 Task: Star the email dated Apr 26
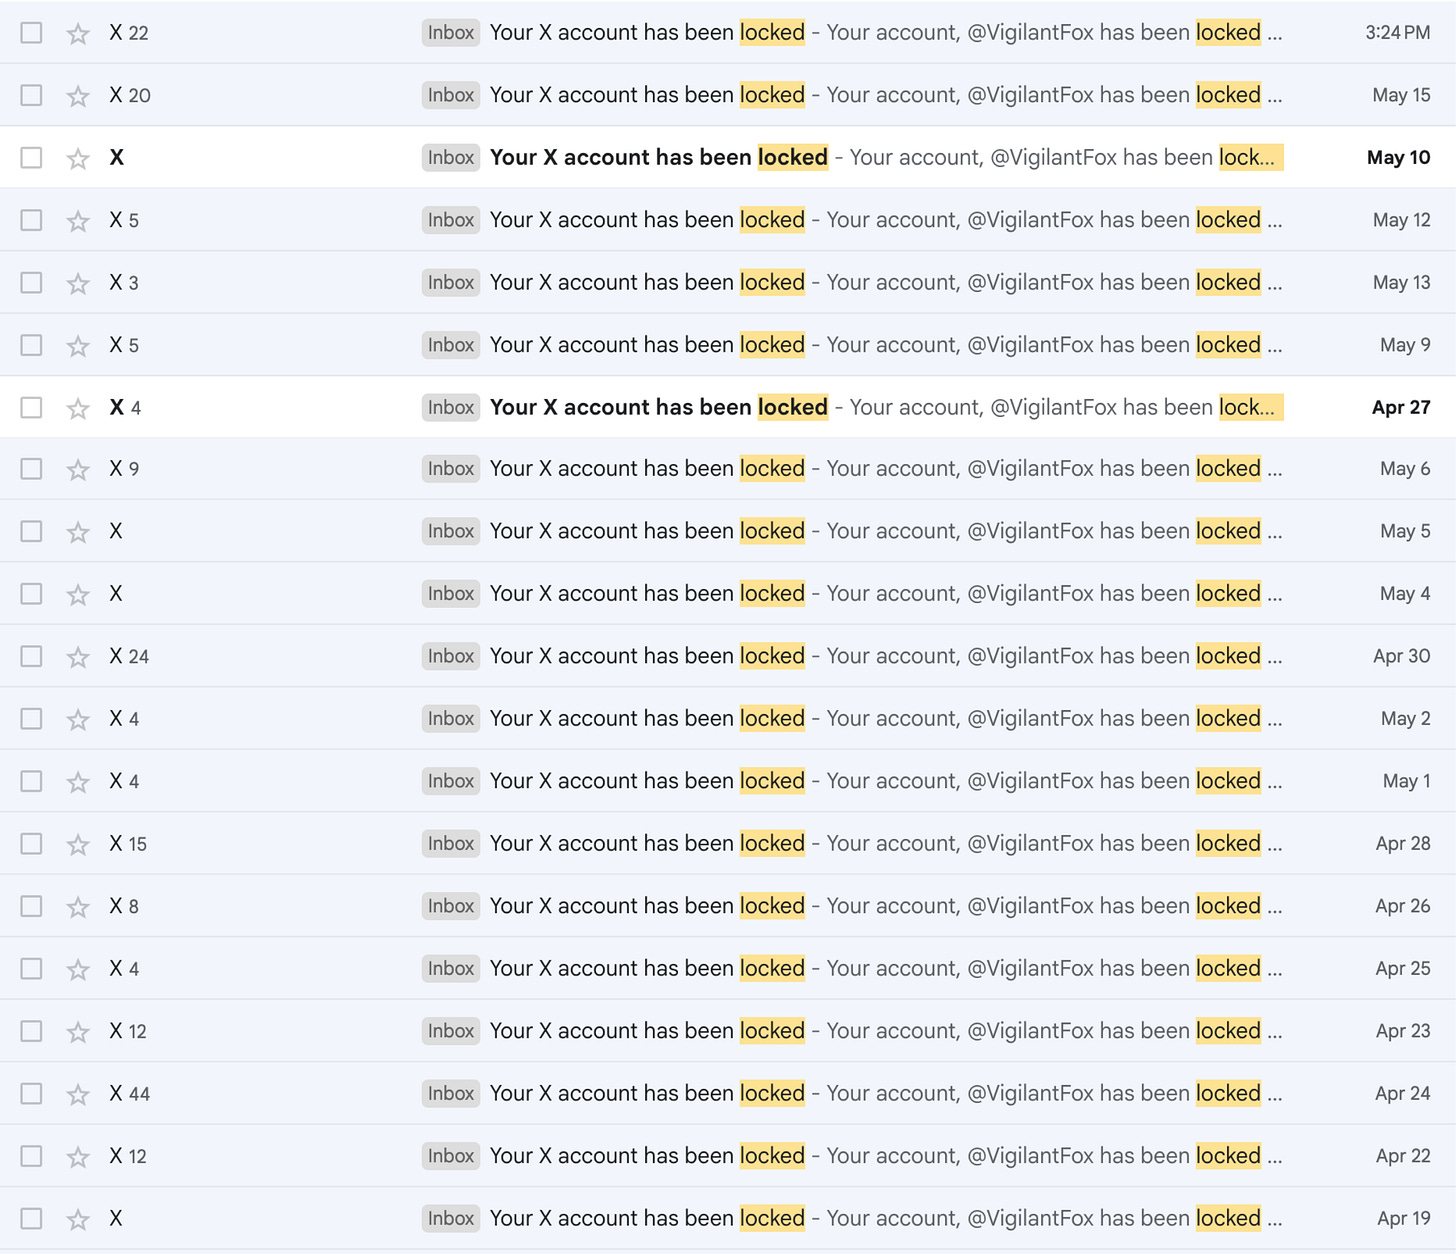[78, 906]
